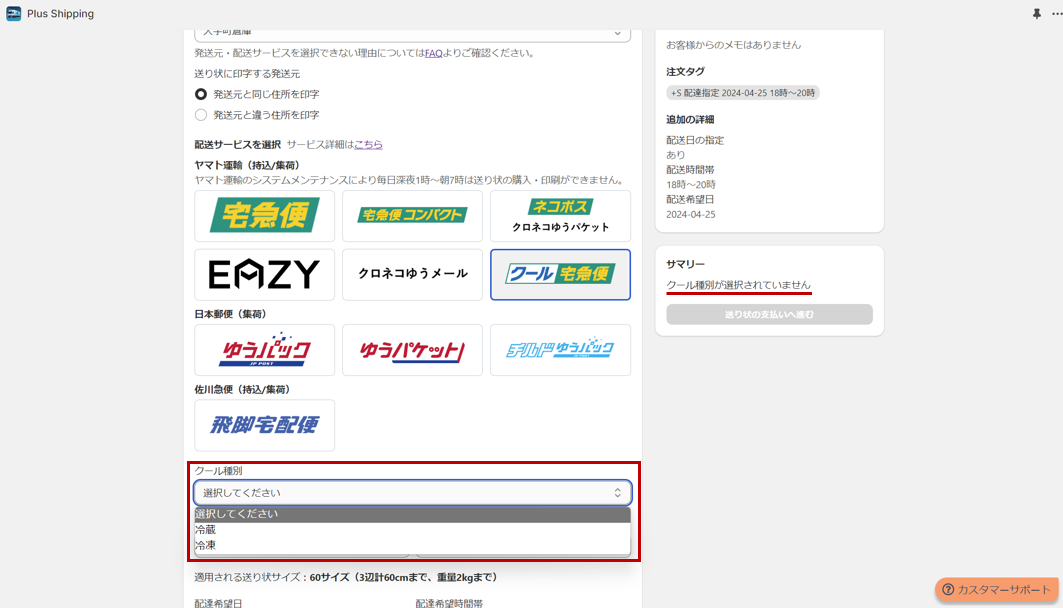Click the +S 配達指定 2024-04-25 order tag
Screen dimensions: 1063x608
pyautogui.click(x=742, y=93)
